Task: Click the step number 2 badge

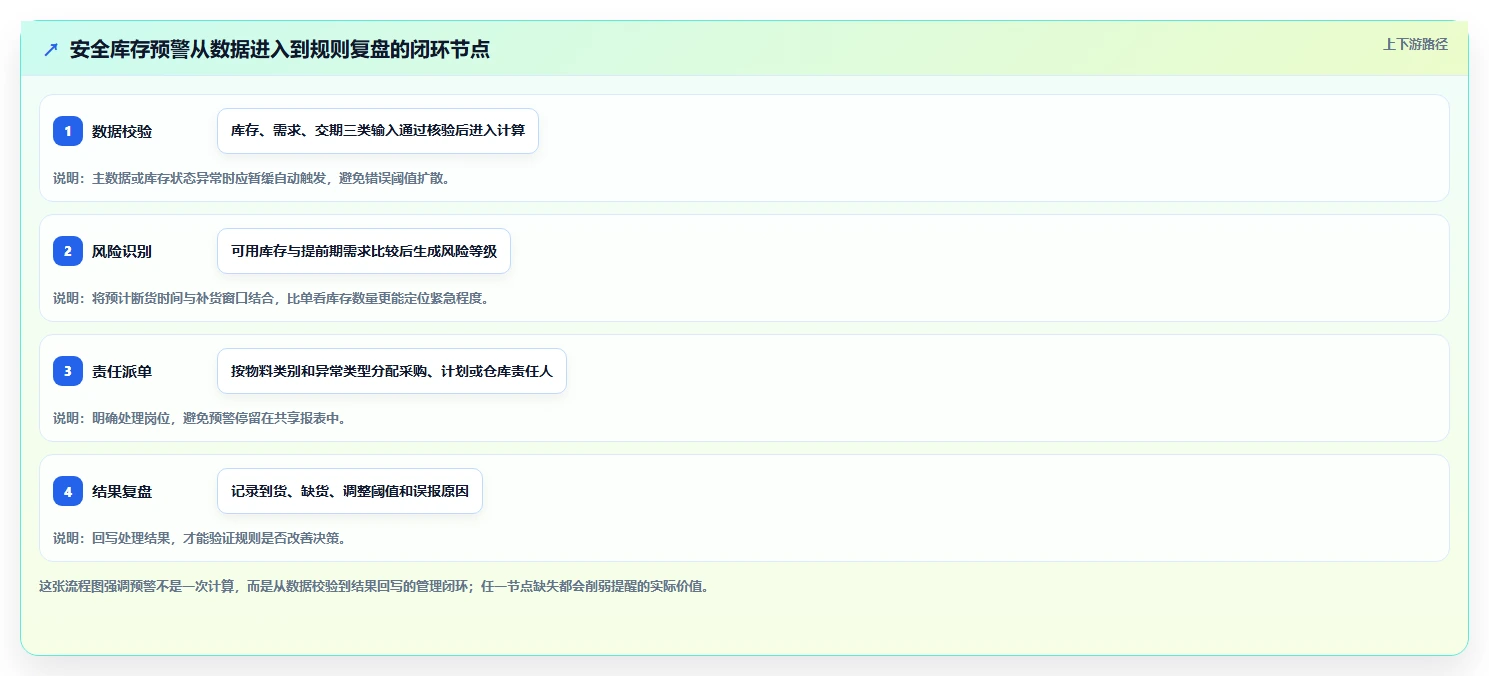Action: point(68,251)
